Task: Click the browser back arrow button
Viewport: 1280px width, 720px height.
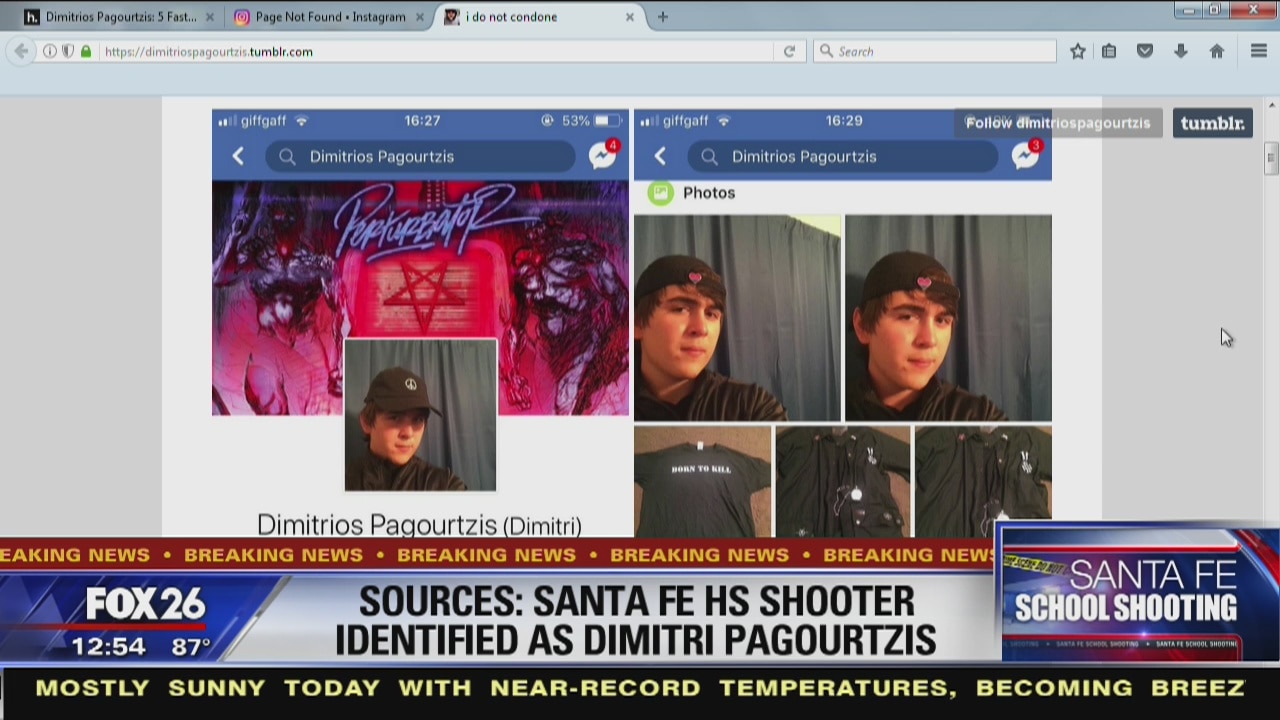Action: click(21, 51)
